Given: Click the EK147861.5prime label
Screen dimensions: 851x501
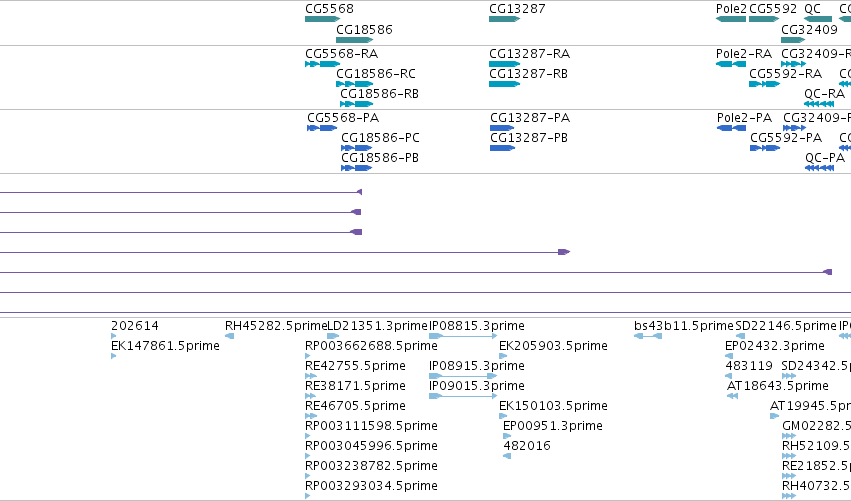Looking at the screenshot, I should (x=165, y=346).
